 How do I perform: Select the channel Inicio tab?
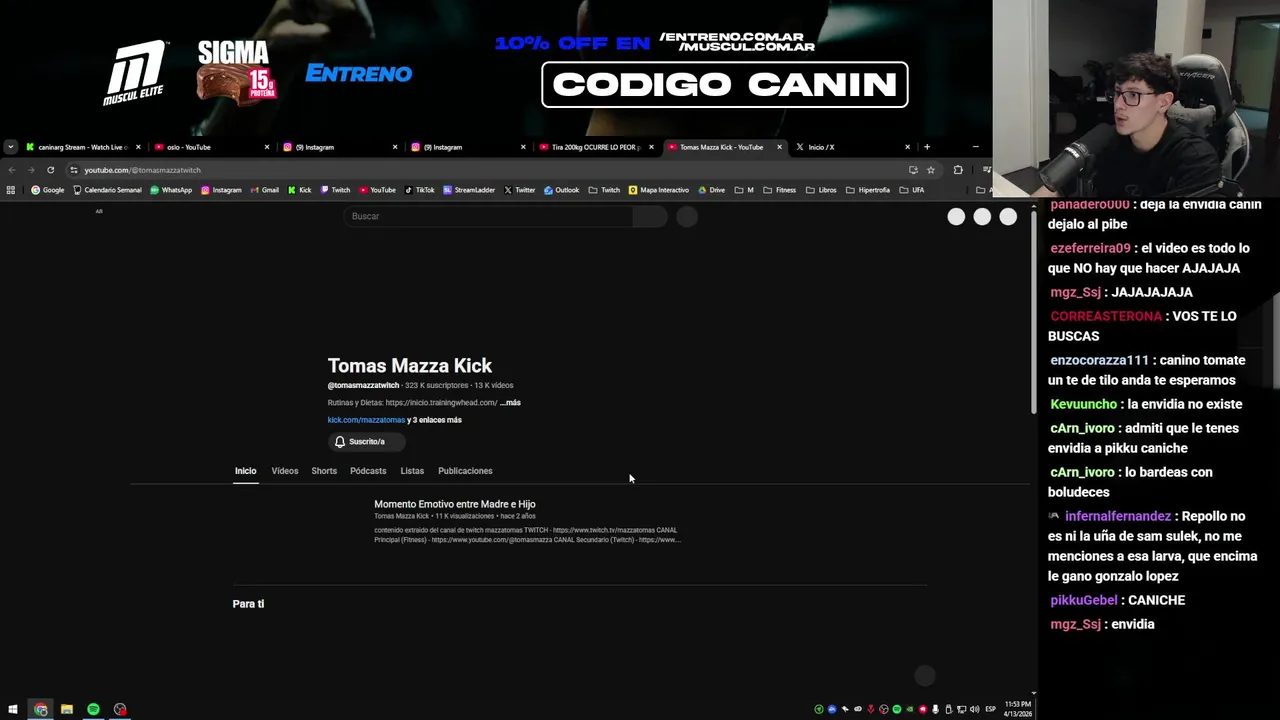pyautogui.click(x=245, y=471)
